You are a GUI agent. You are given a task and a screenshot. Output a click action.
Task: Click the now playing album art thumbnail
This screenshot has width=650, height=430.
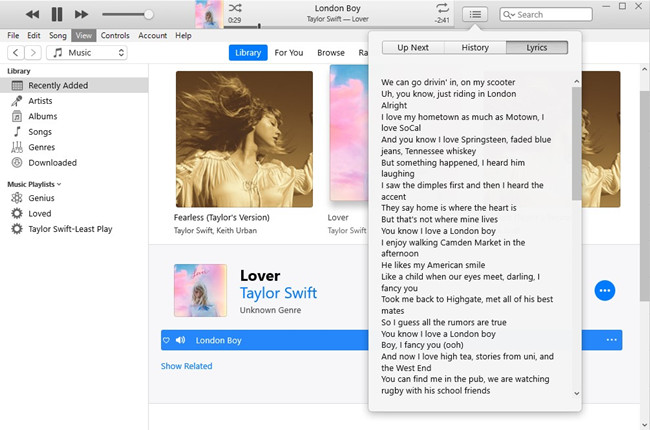[x=209, y=15]
